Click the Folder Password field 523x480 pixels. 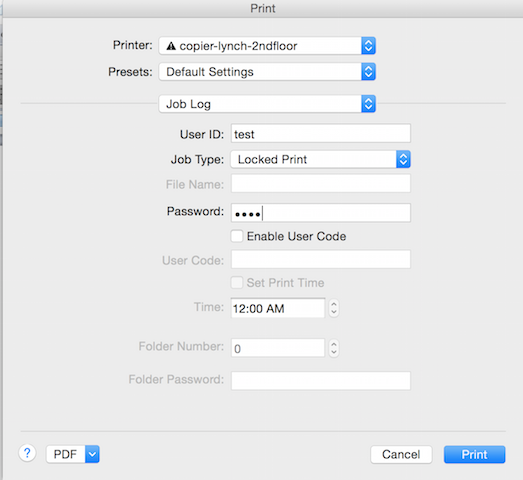click(321, 381)
